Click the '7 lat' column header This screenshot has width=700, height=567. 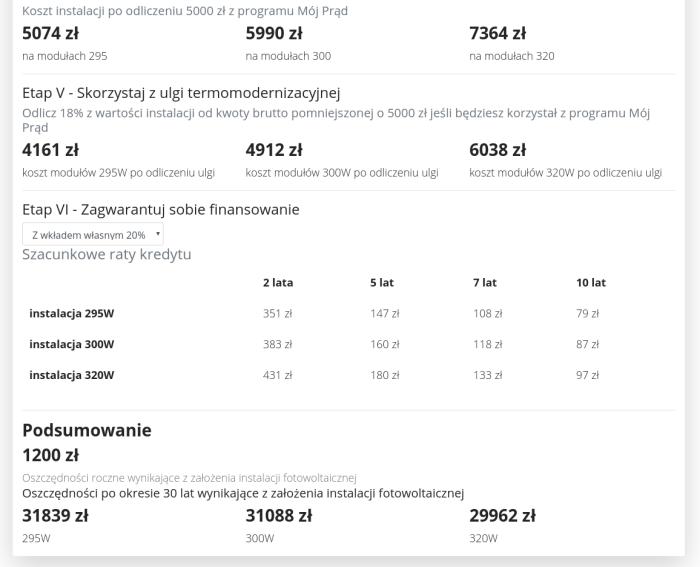(485, 283)
